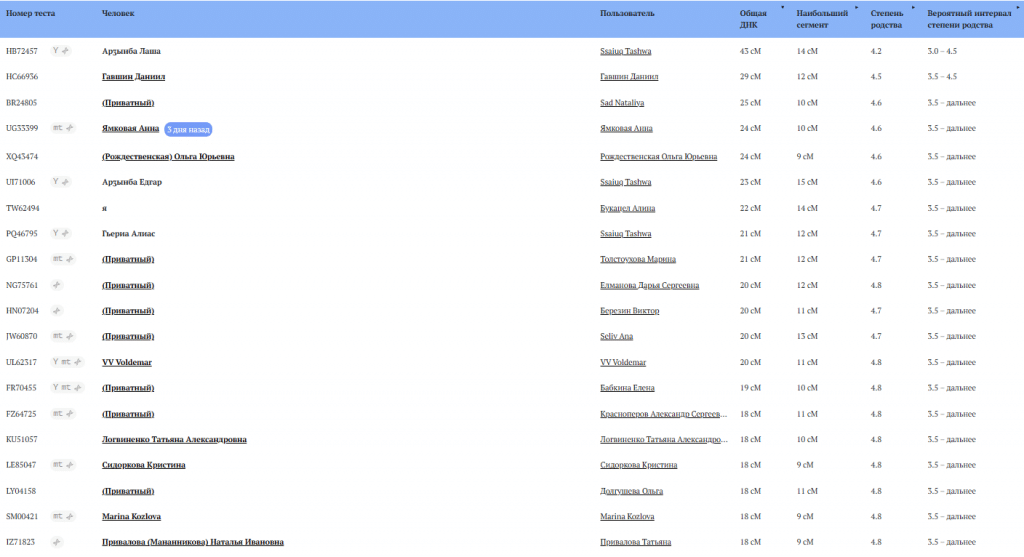Screen dimensions: 1024x557
Task: Click the 'Пользователь' column header
Action: (x=627, y=15)
